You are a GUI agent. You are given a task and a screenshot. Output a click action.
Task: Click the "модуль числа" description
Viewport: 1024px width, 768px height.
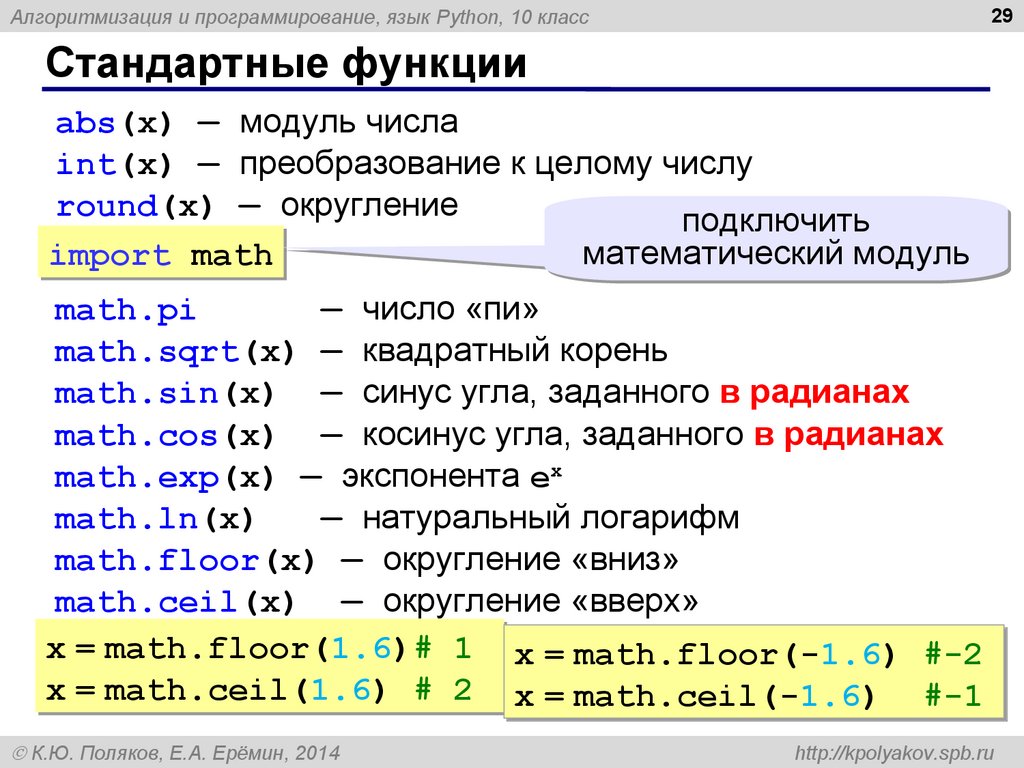coord(349,122)
